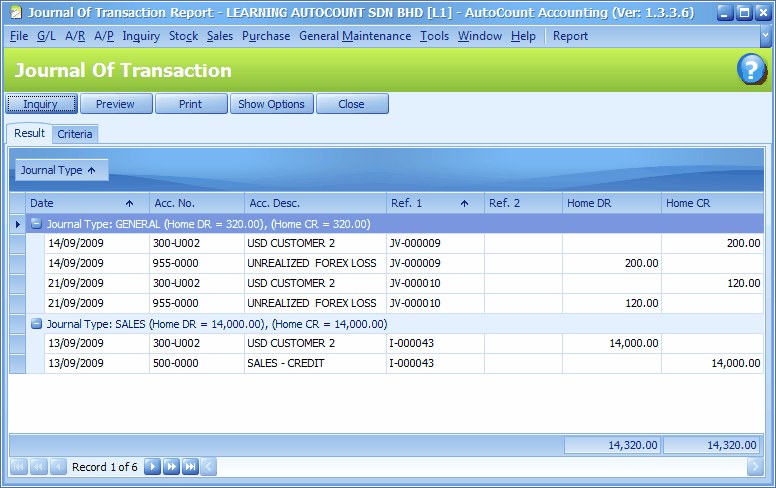Viewport: 776px width, 488px height.
Task: Collapse the GENERAL journal type group
Action: (x=36, y=224)
